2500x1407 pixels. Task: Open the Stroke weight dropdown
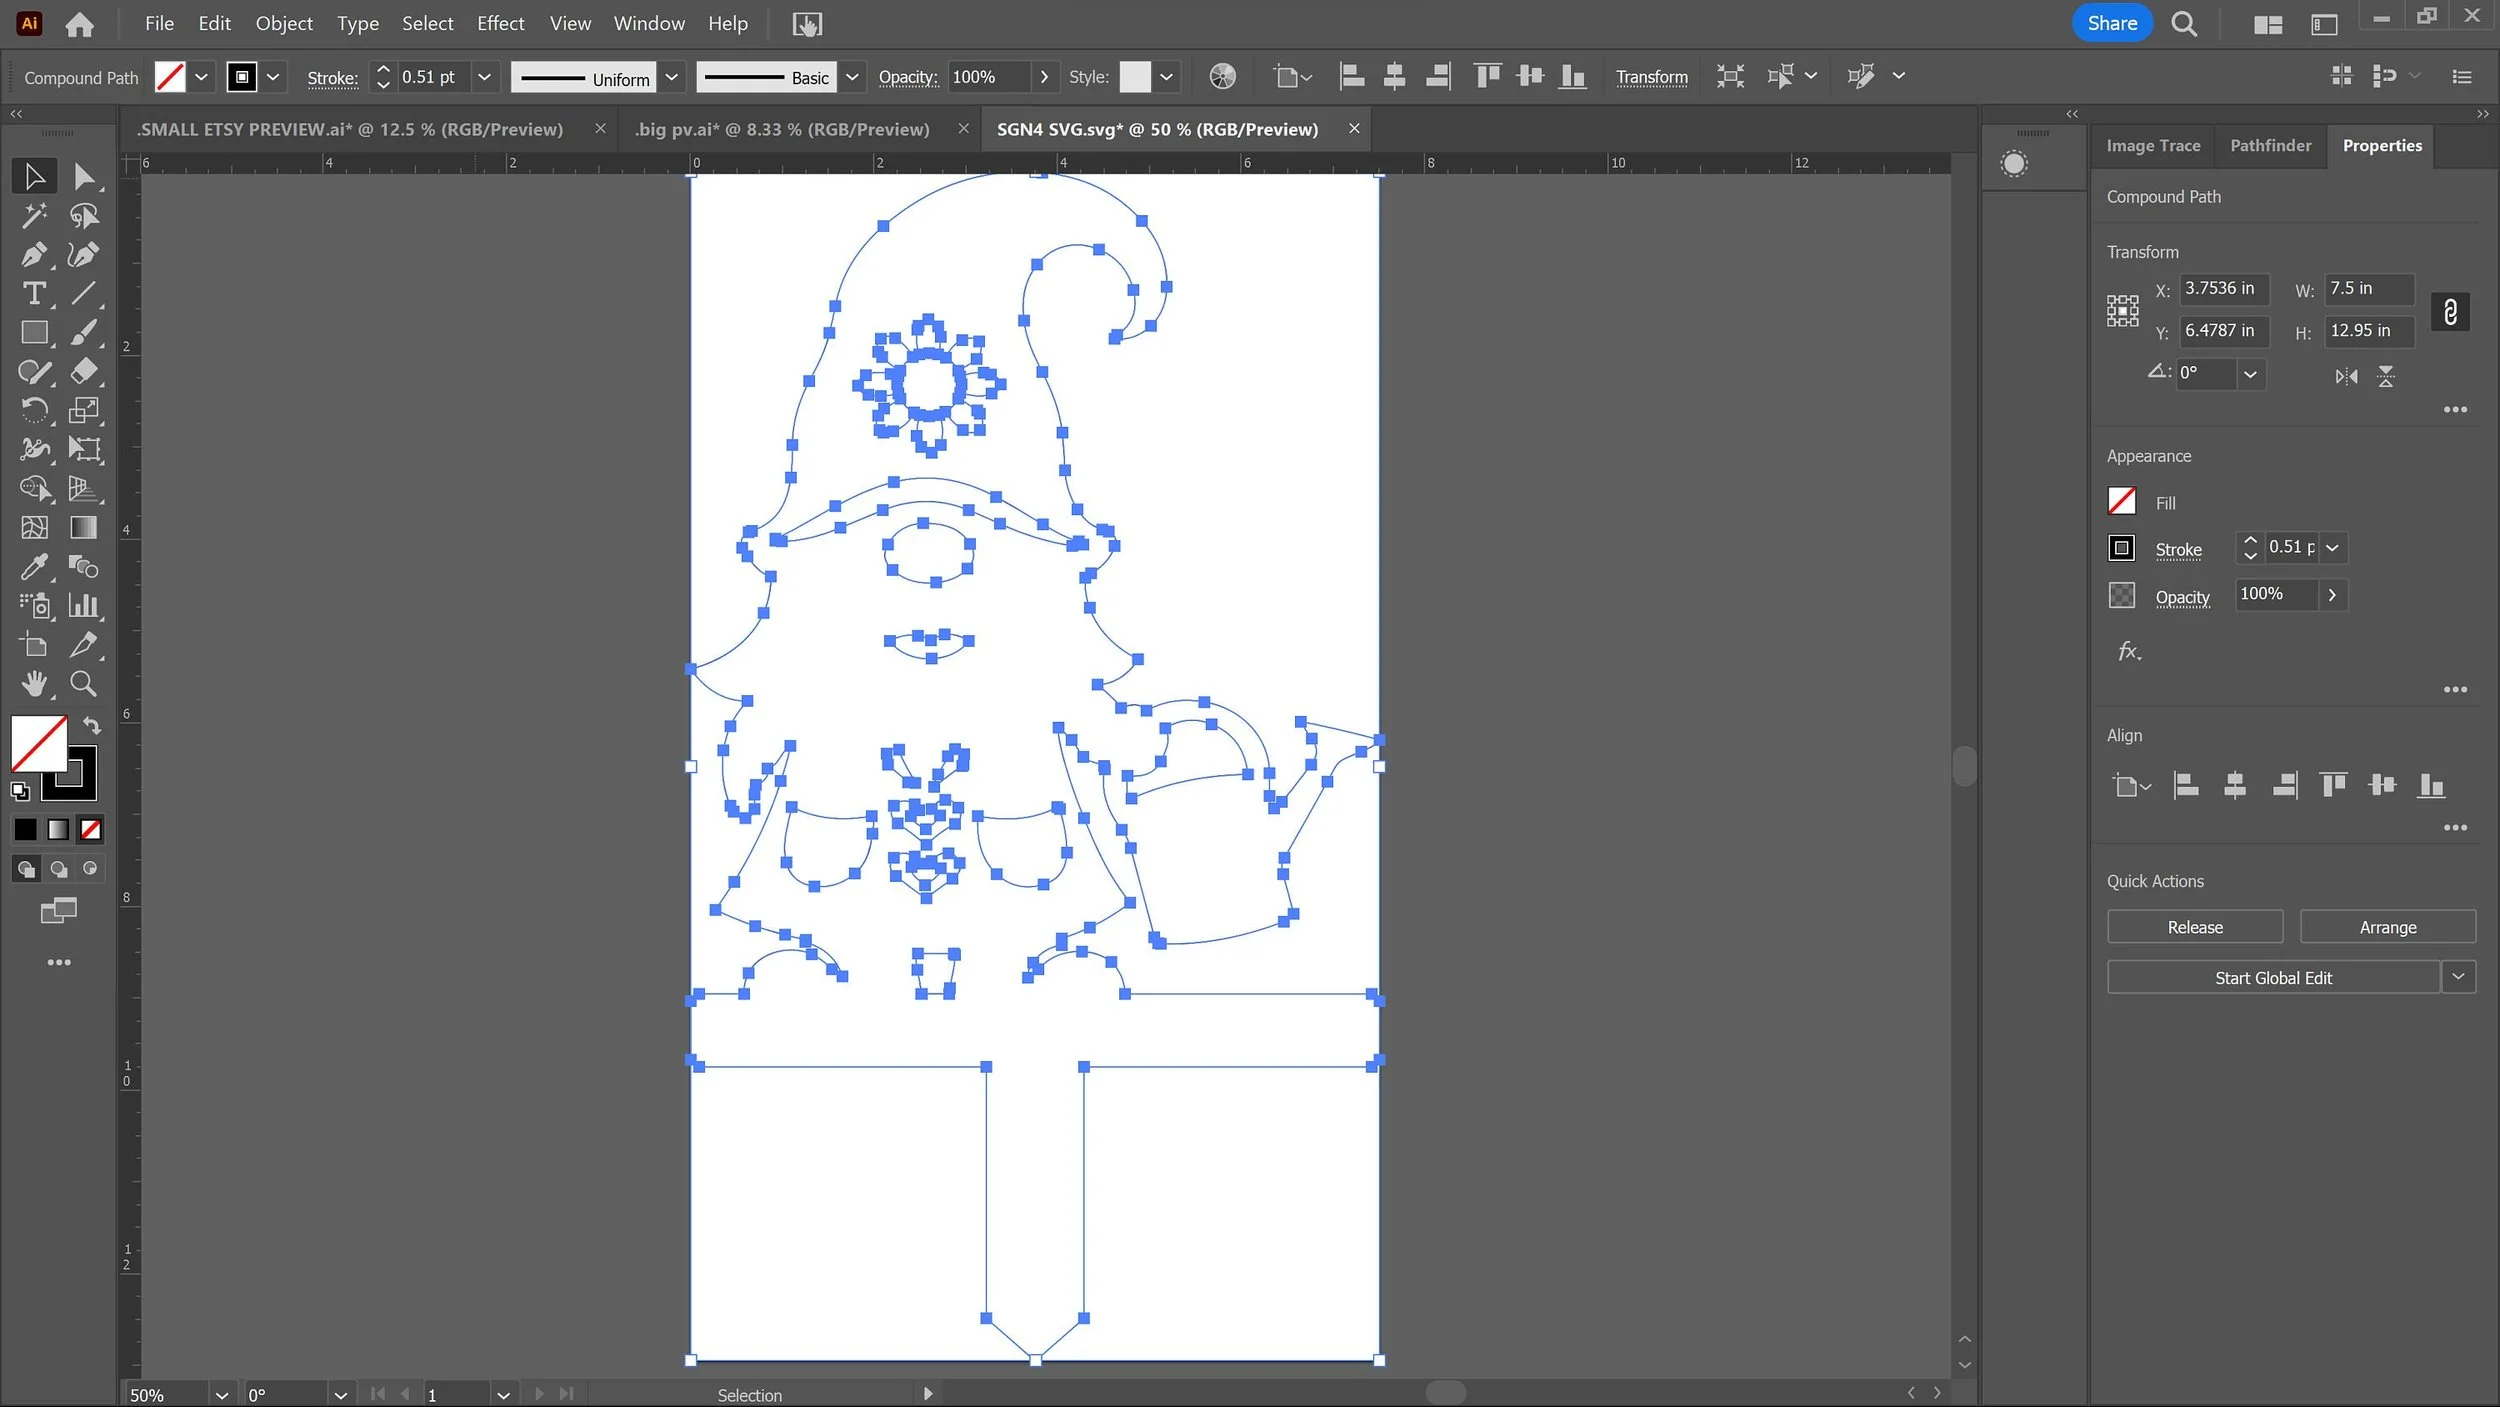485,77
